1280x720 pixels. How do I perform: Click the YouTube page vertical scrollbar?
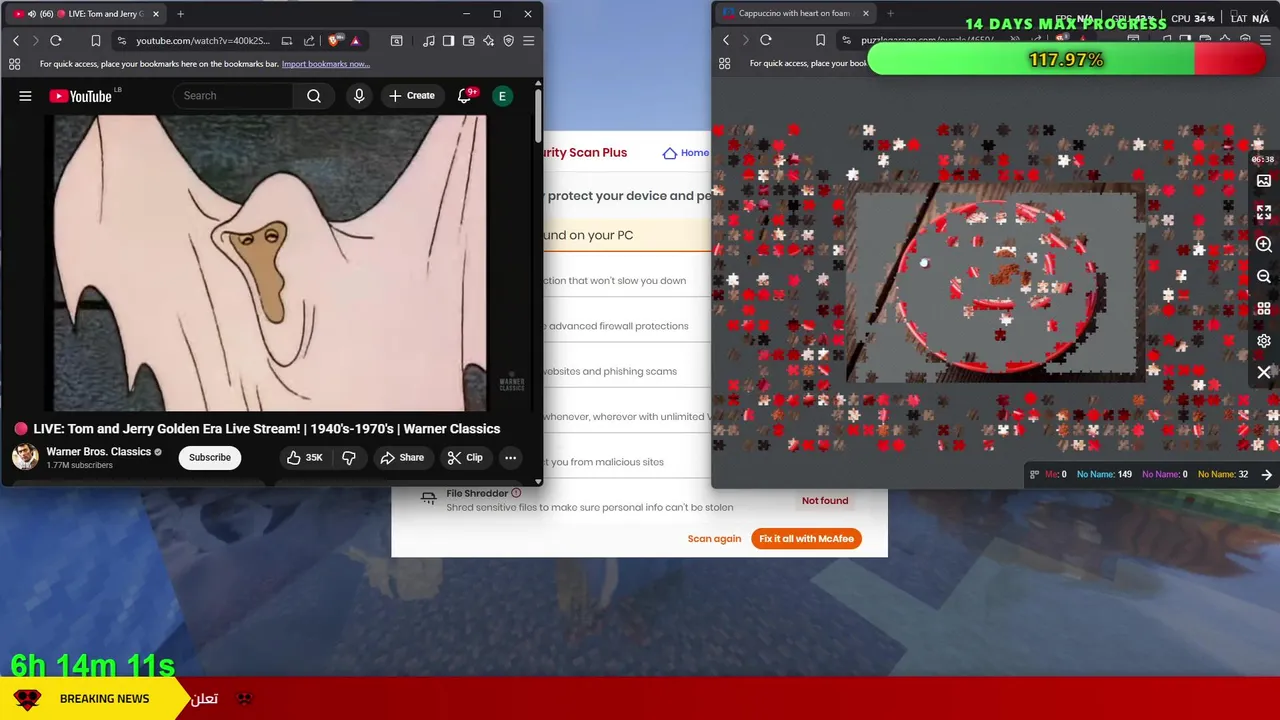coord(539,115)
